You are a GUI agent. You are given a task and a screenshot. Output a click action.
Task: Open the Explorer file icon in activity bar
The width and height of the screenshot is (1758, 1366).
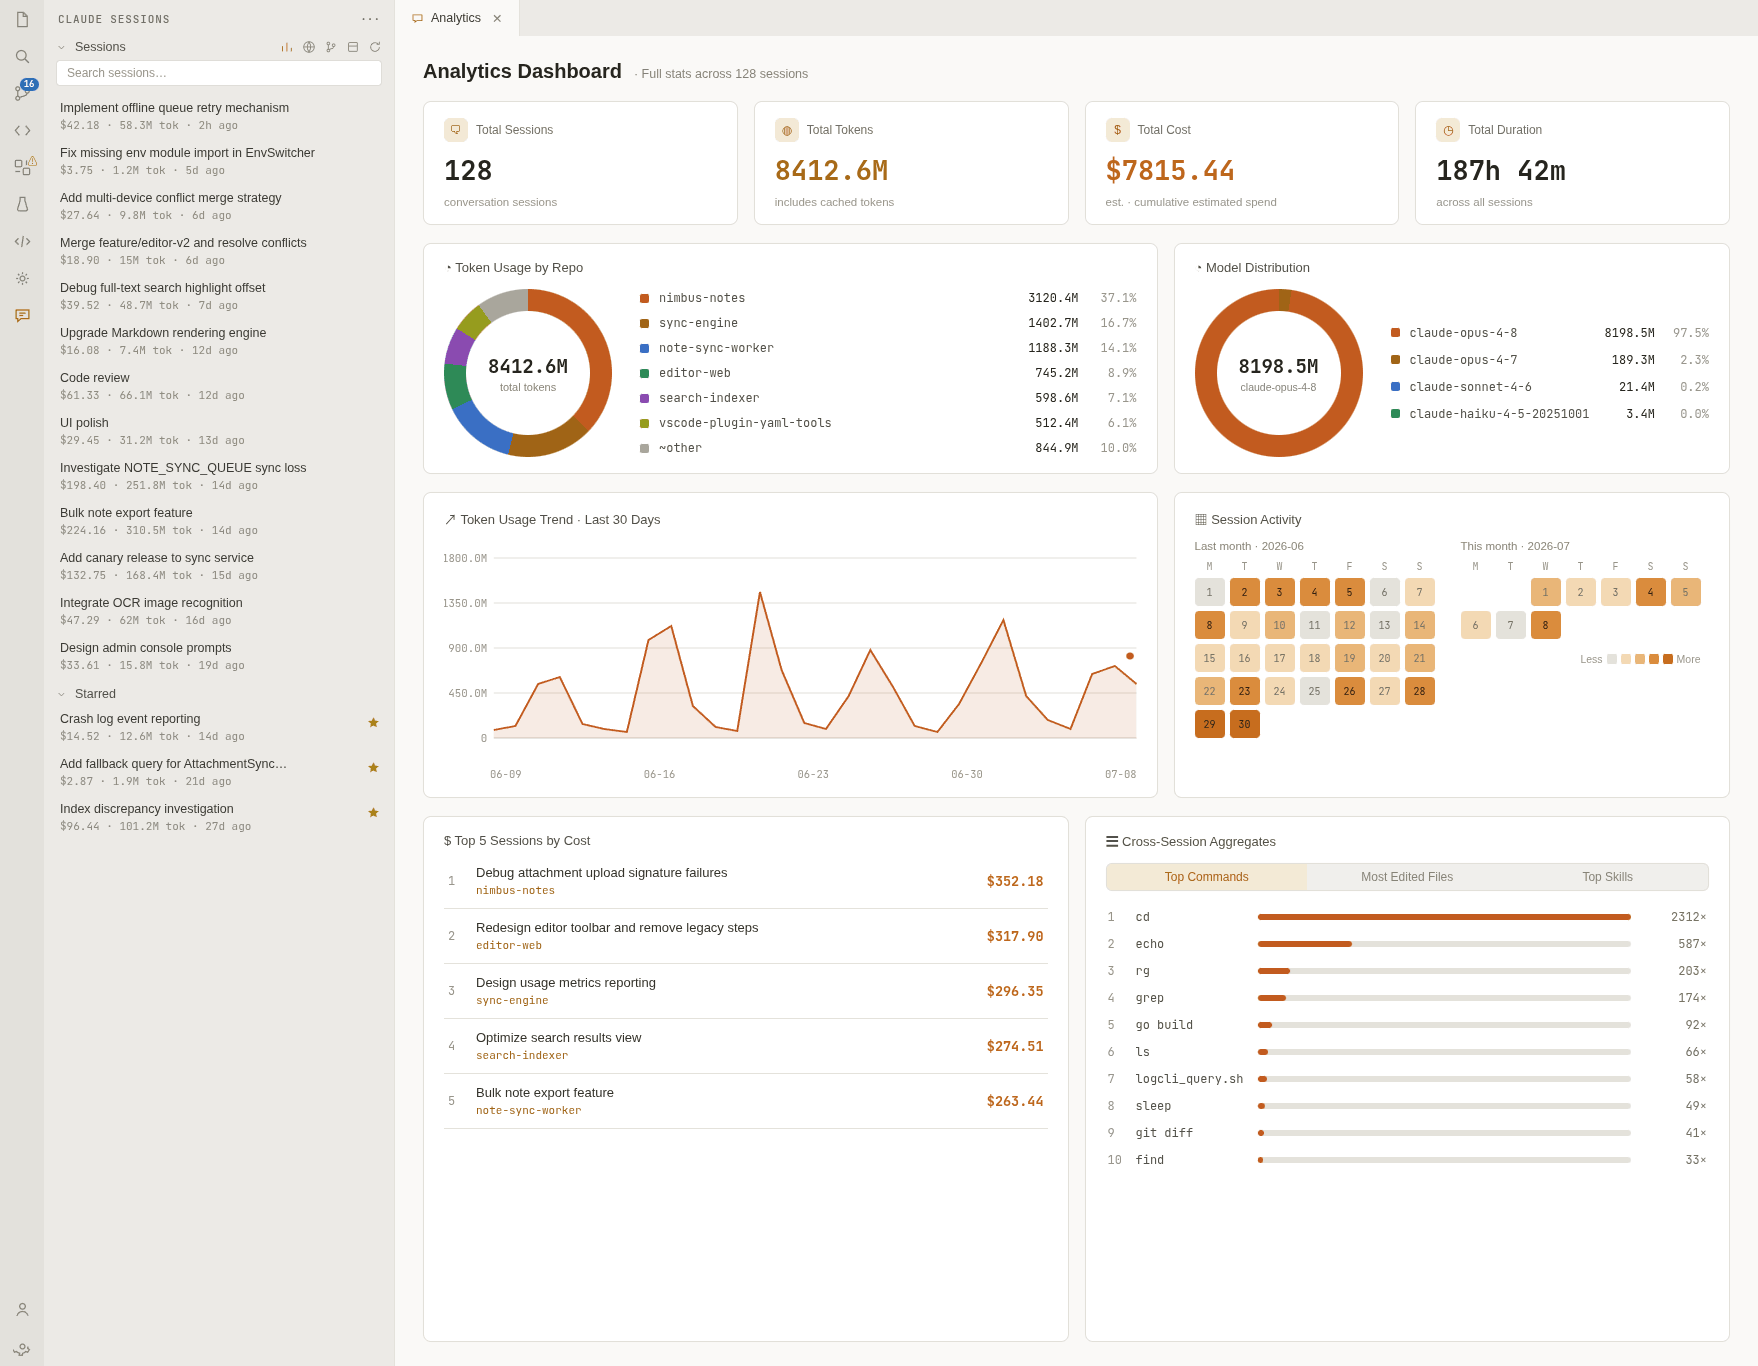point(22,20)
